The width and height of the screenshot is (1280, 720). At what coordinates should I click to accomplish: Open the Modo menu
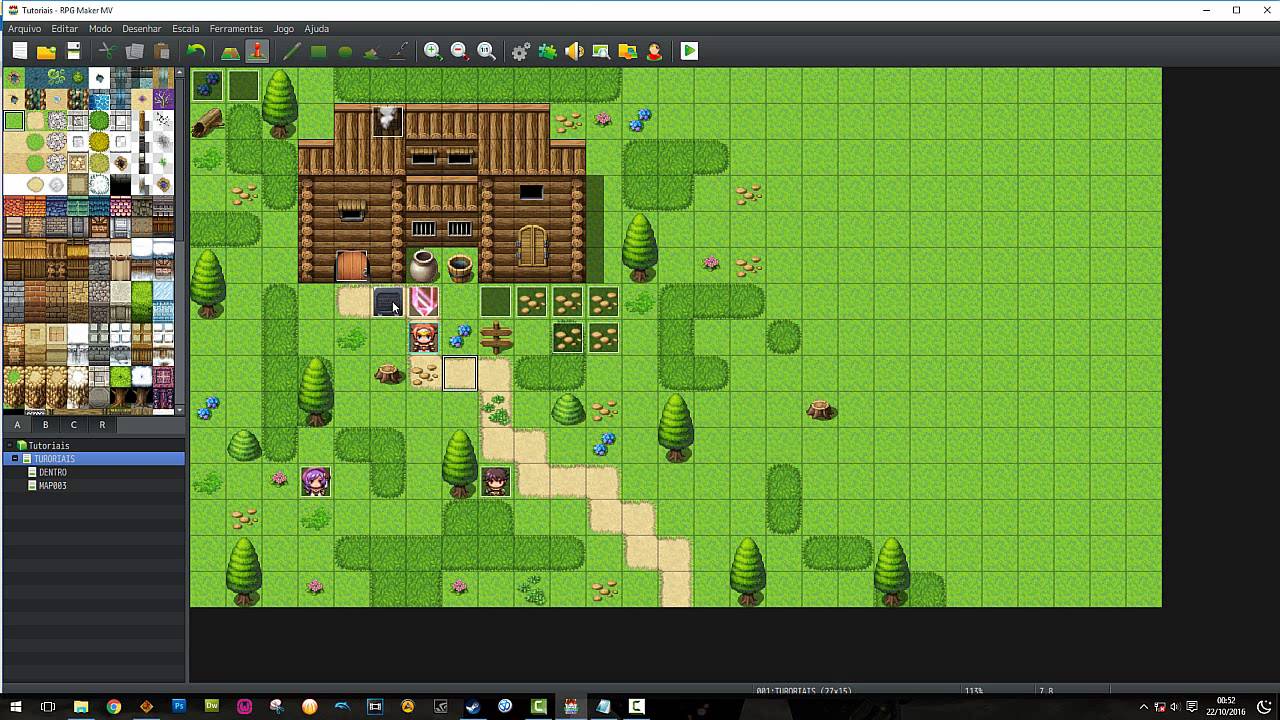[x=100, y=29]
